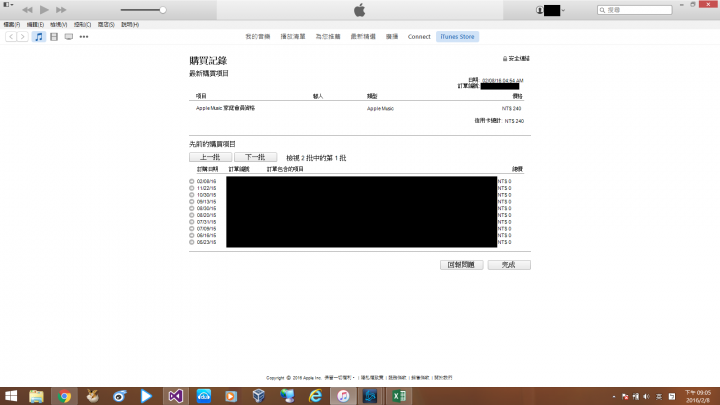Switch to the Connect tab
The height and width of the screenshot is (405, 720).
(x=419, y=36)
